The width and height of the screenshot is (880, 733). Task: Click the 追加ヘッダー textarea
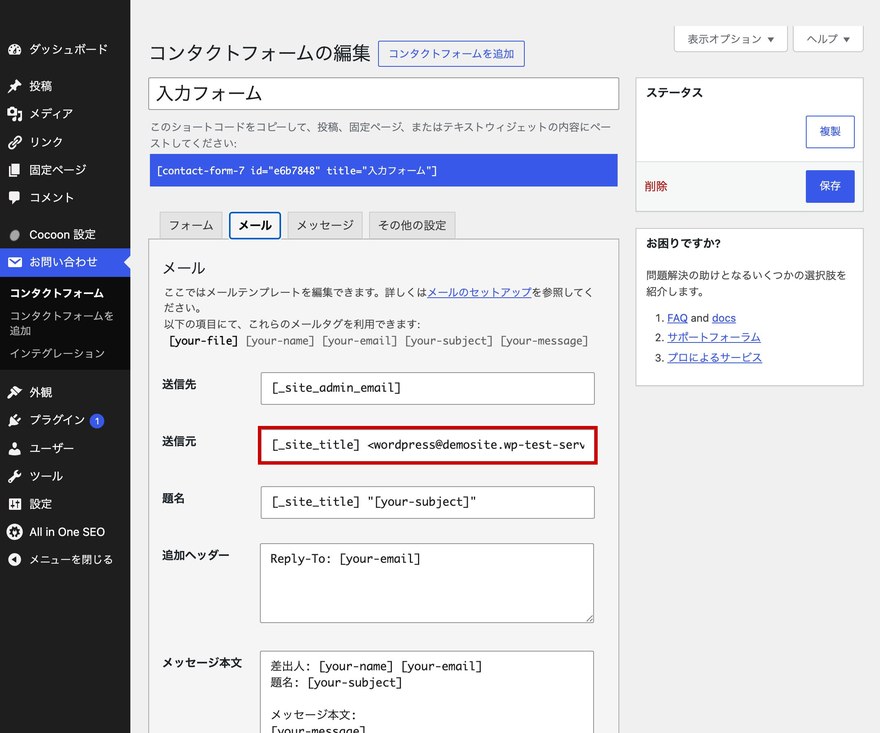427,583
